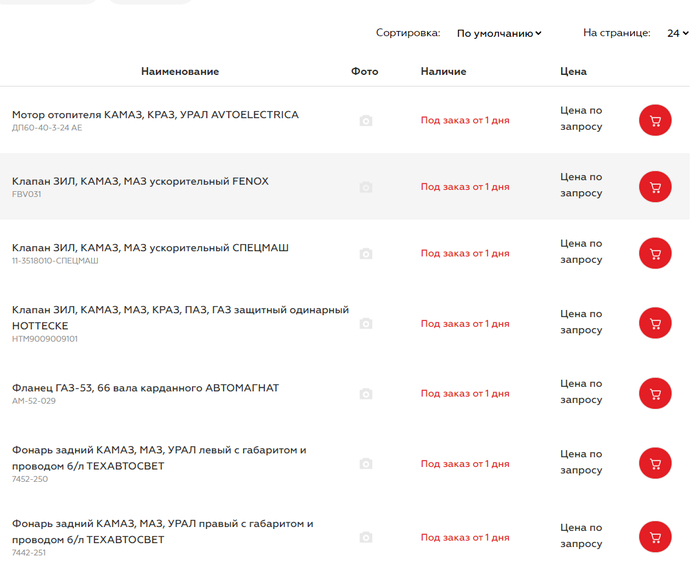Click the Наличие column header
The image size is (700, 569).
coord(443,71)
